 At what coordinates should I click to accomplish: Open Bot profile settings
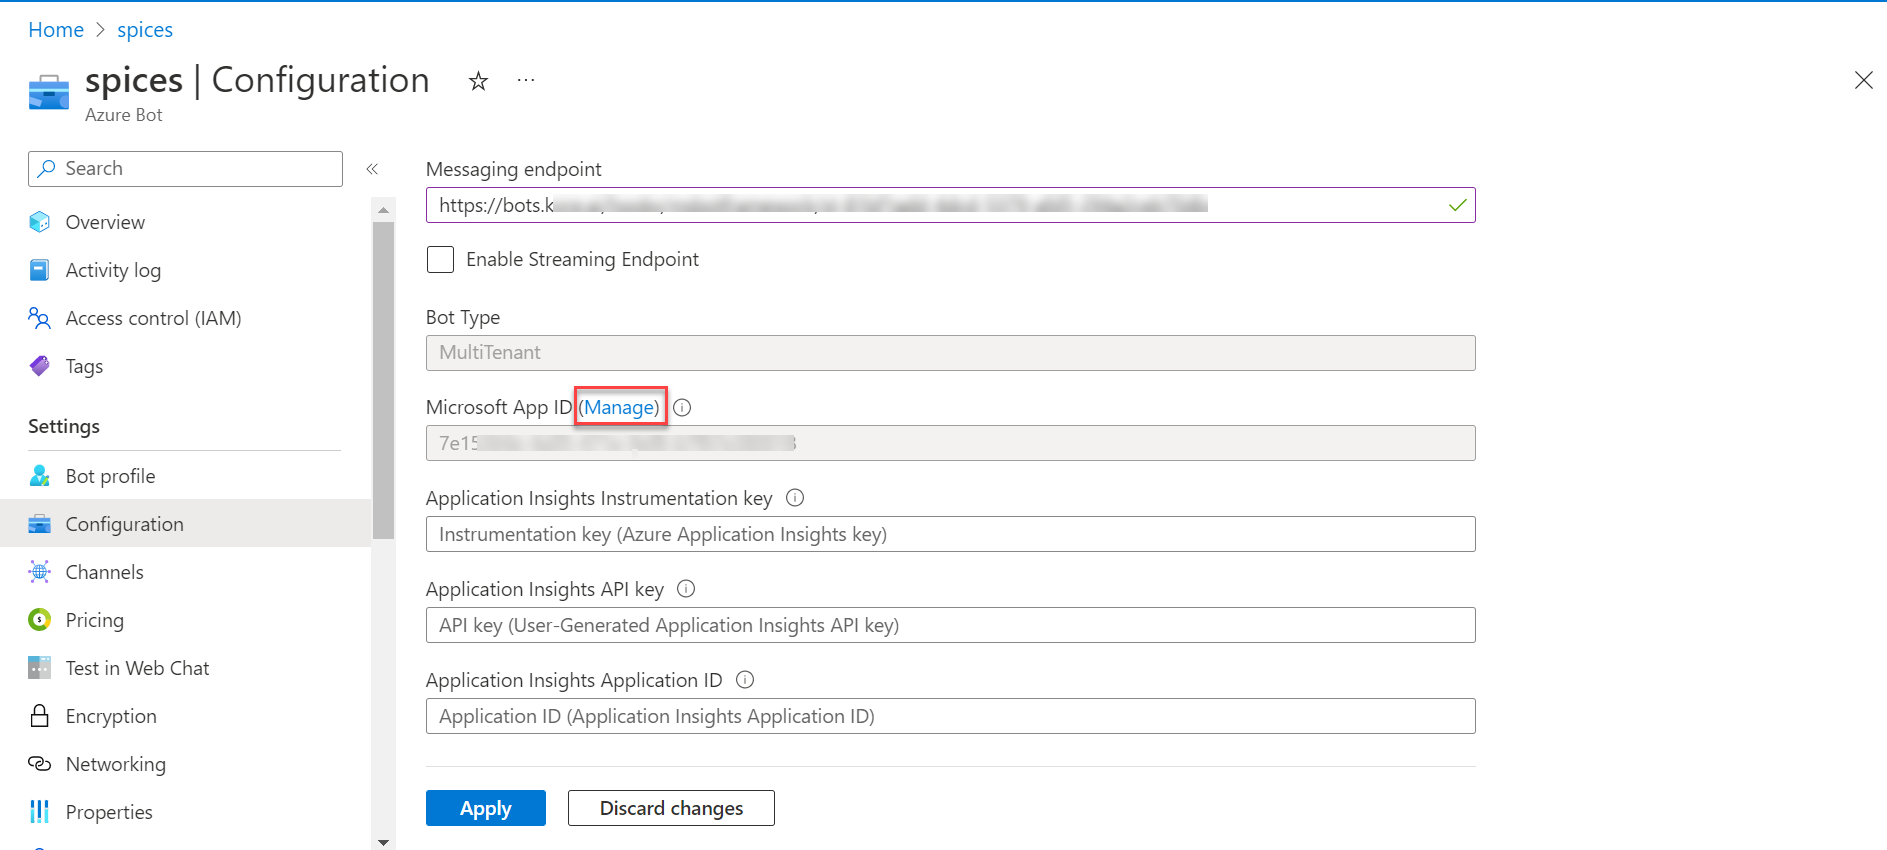point(185,476)
